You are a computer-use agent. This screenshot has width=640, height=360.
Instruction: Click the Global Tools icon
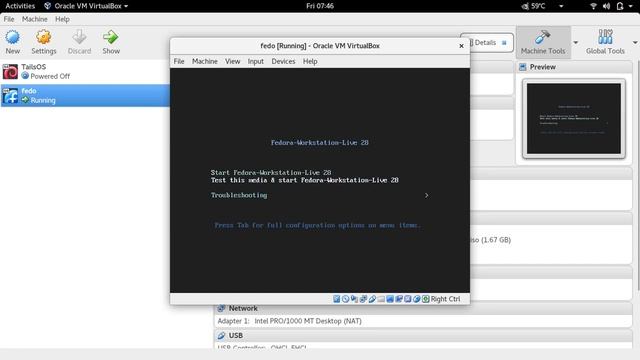point(605,37)
